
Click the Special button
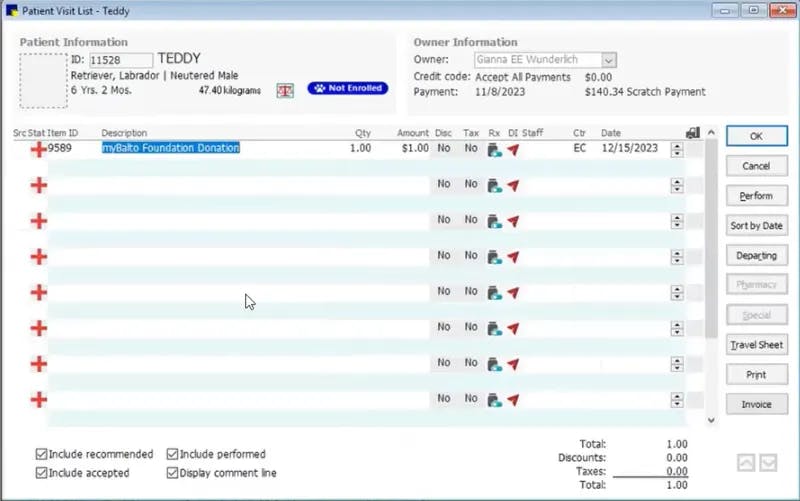coord(757,315)
